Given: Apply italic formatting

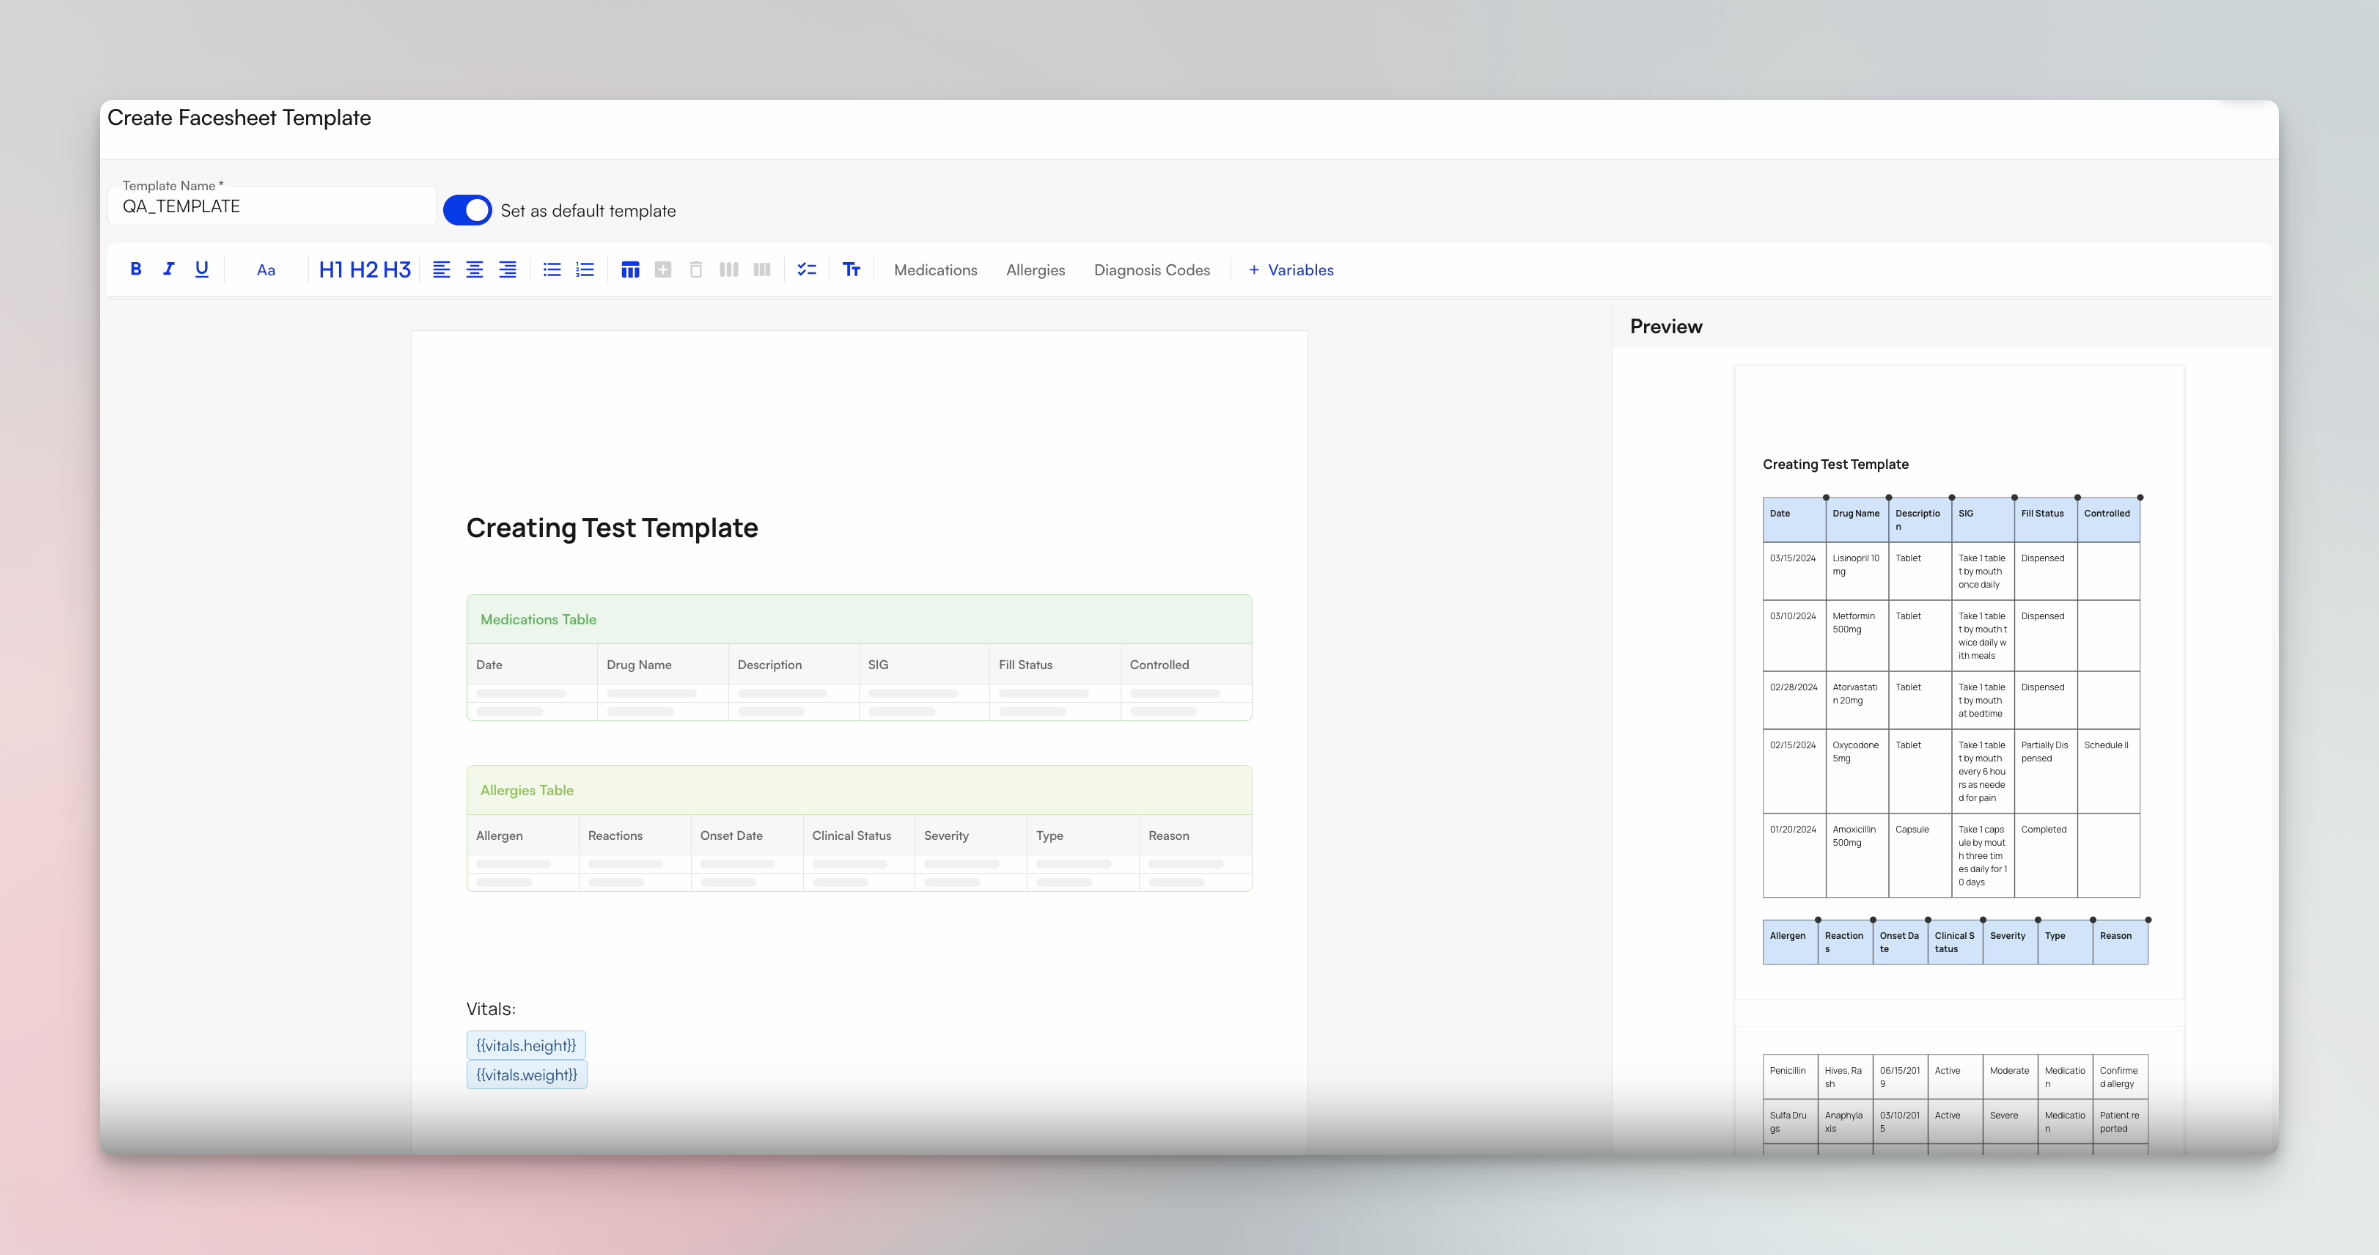Looking at the screenshot, I should click(169, 270).
